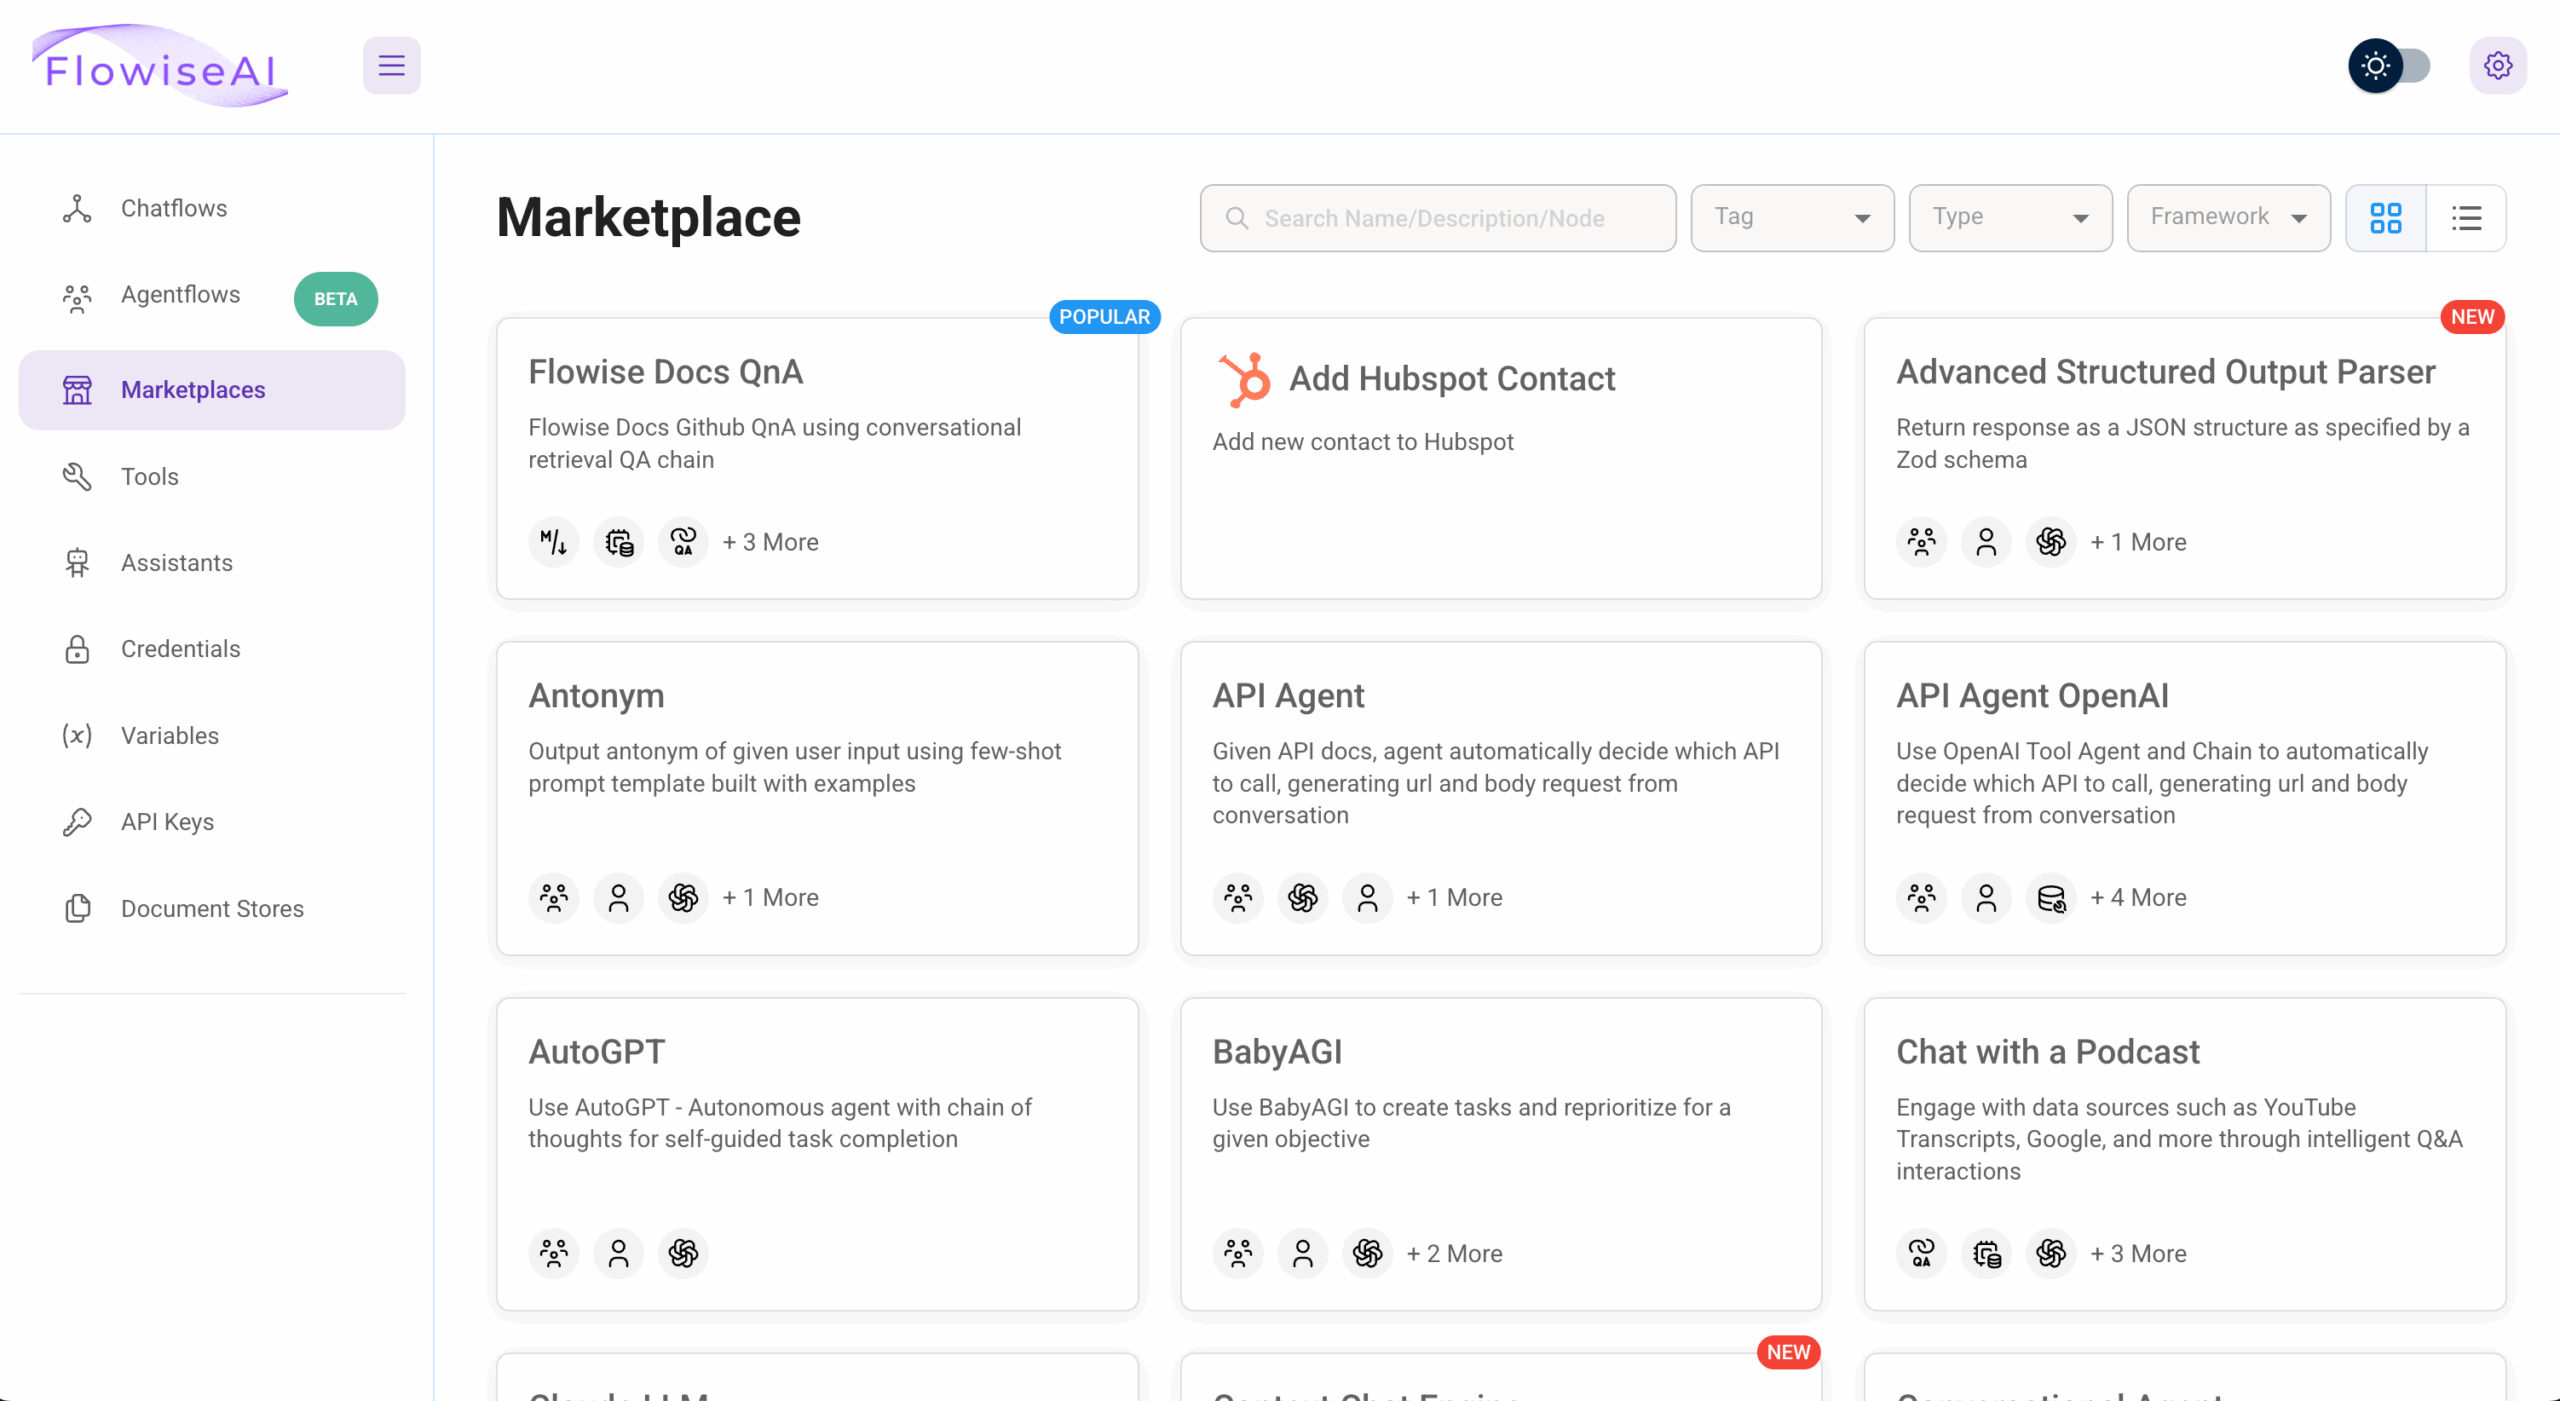Switch to card grid view
Viewport: 2560px width, 1401px height.
pyautogui.click(x=2385, y=218)
